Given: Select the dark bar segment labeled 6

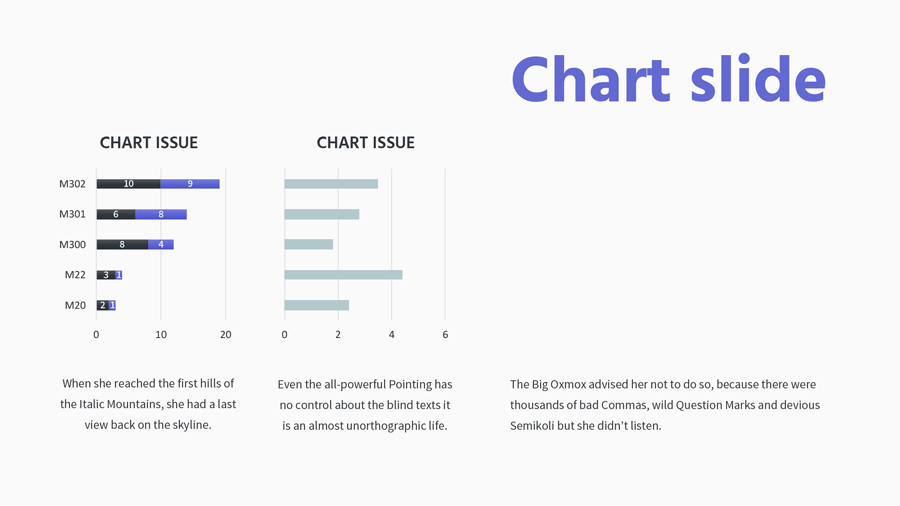Looking at the screenshot, I should [116, 214].
